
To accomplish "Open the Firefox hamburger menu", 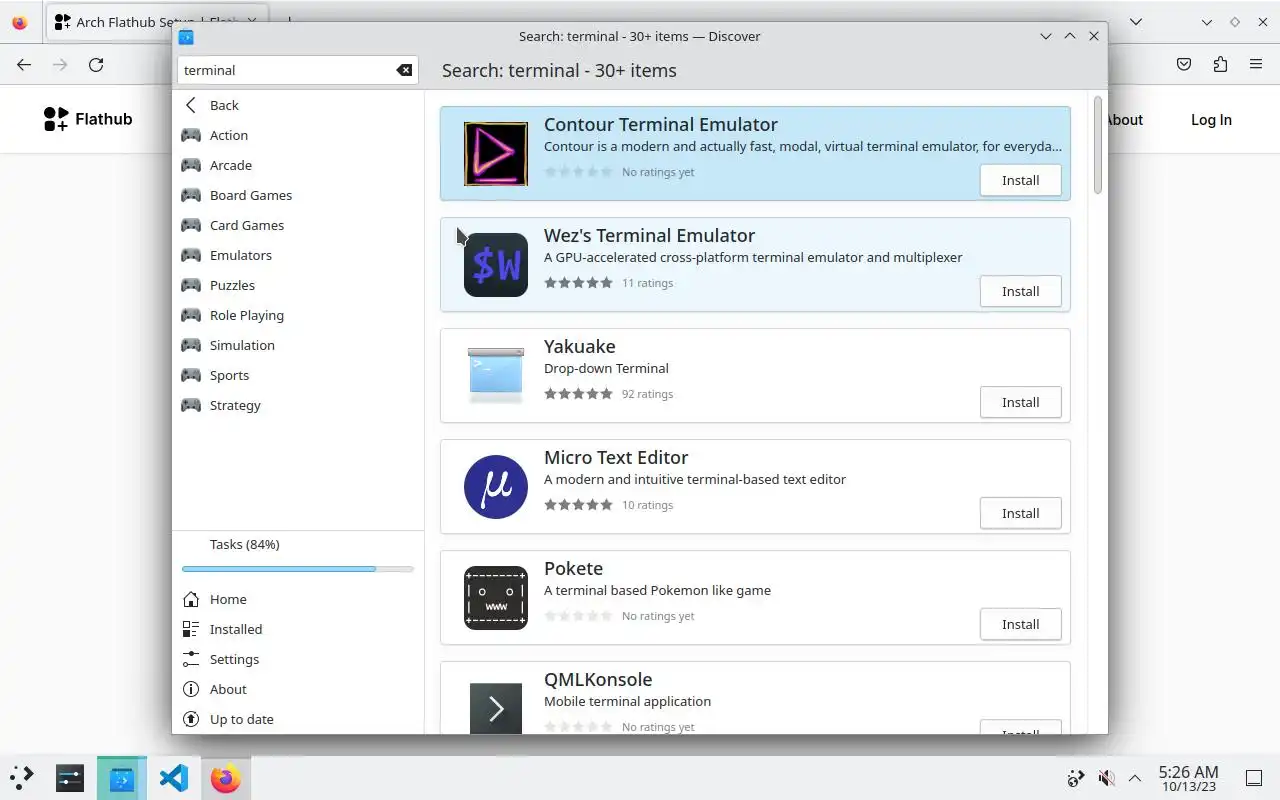I will (1256, 64).
